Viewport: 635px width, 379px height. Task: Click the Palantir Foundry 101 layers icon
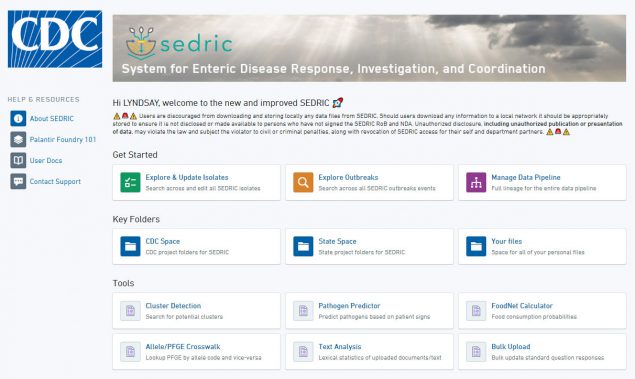pyautogui.click(x=18, y=140)
